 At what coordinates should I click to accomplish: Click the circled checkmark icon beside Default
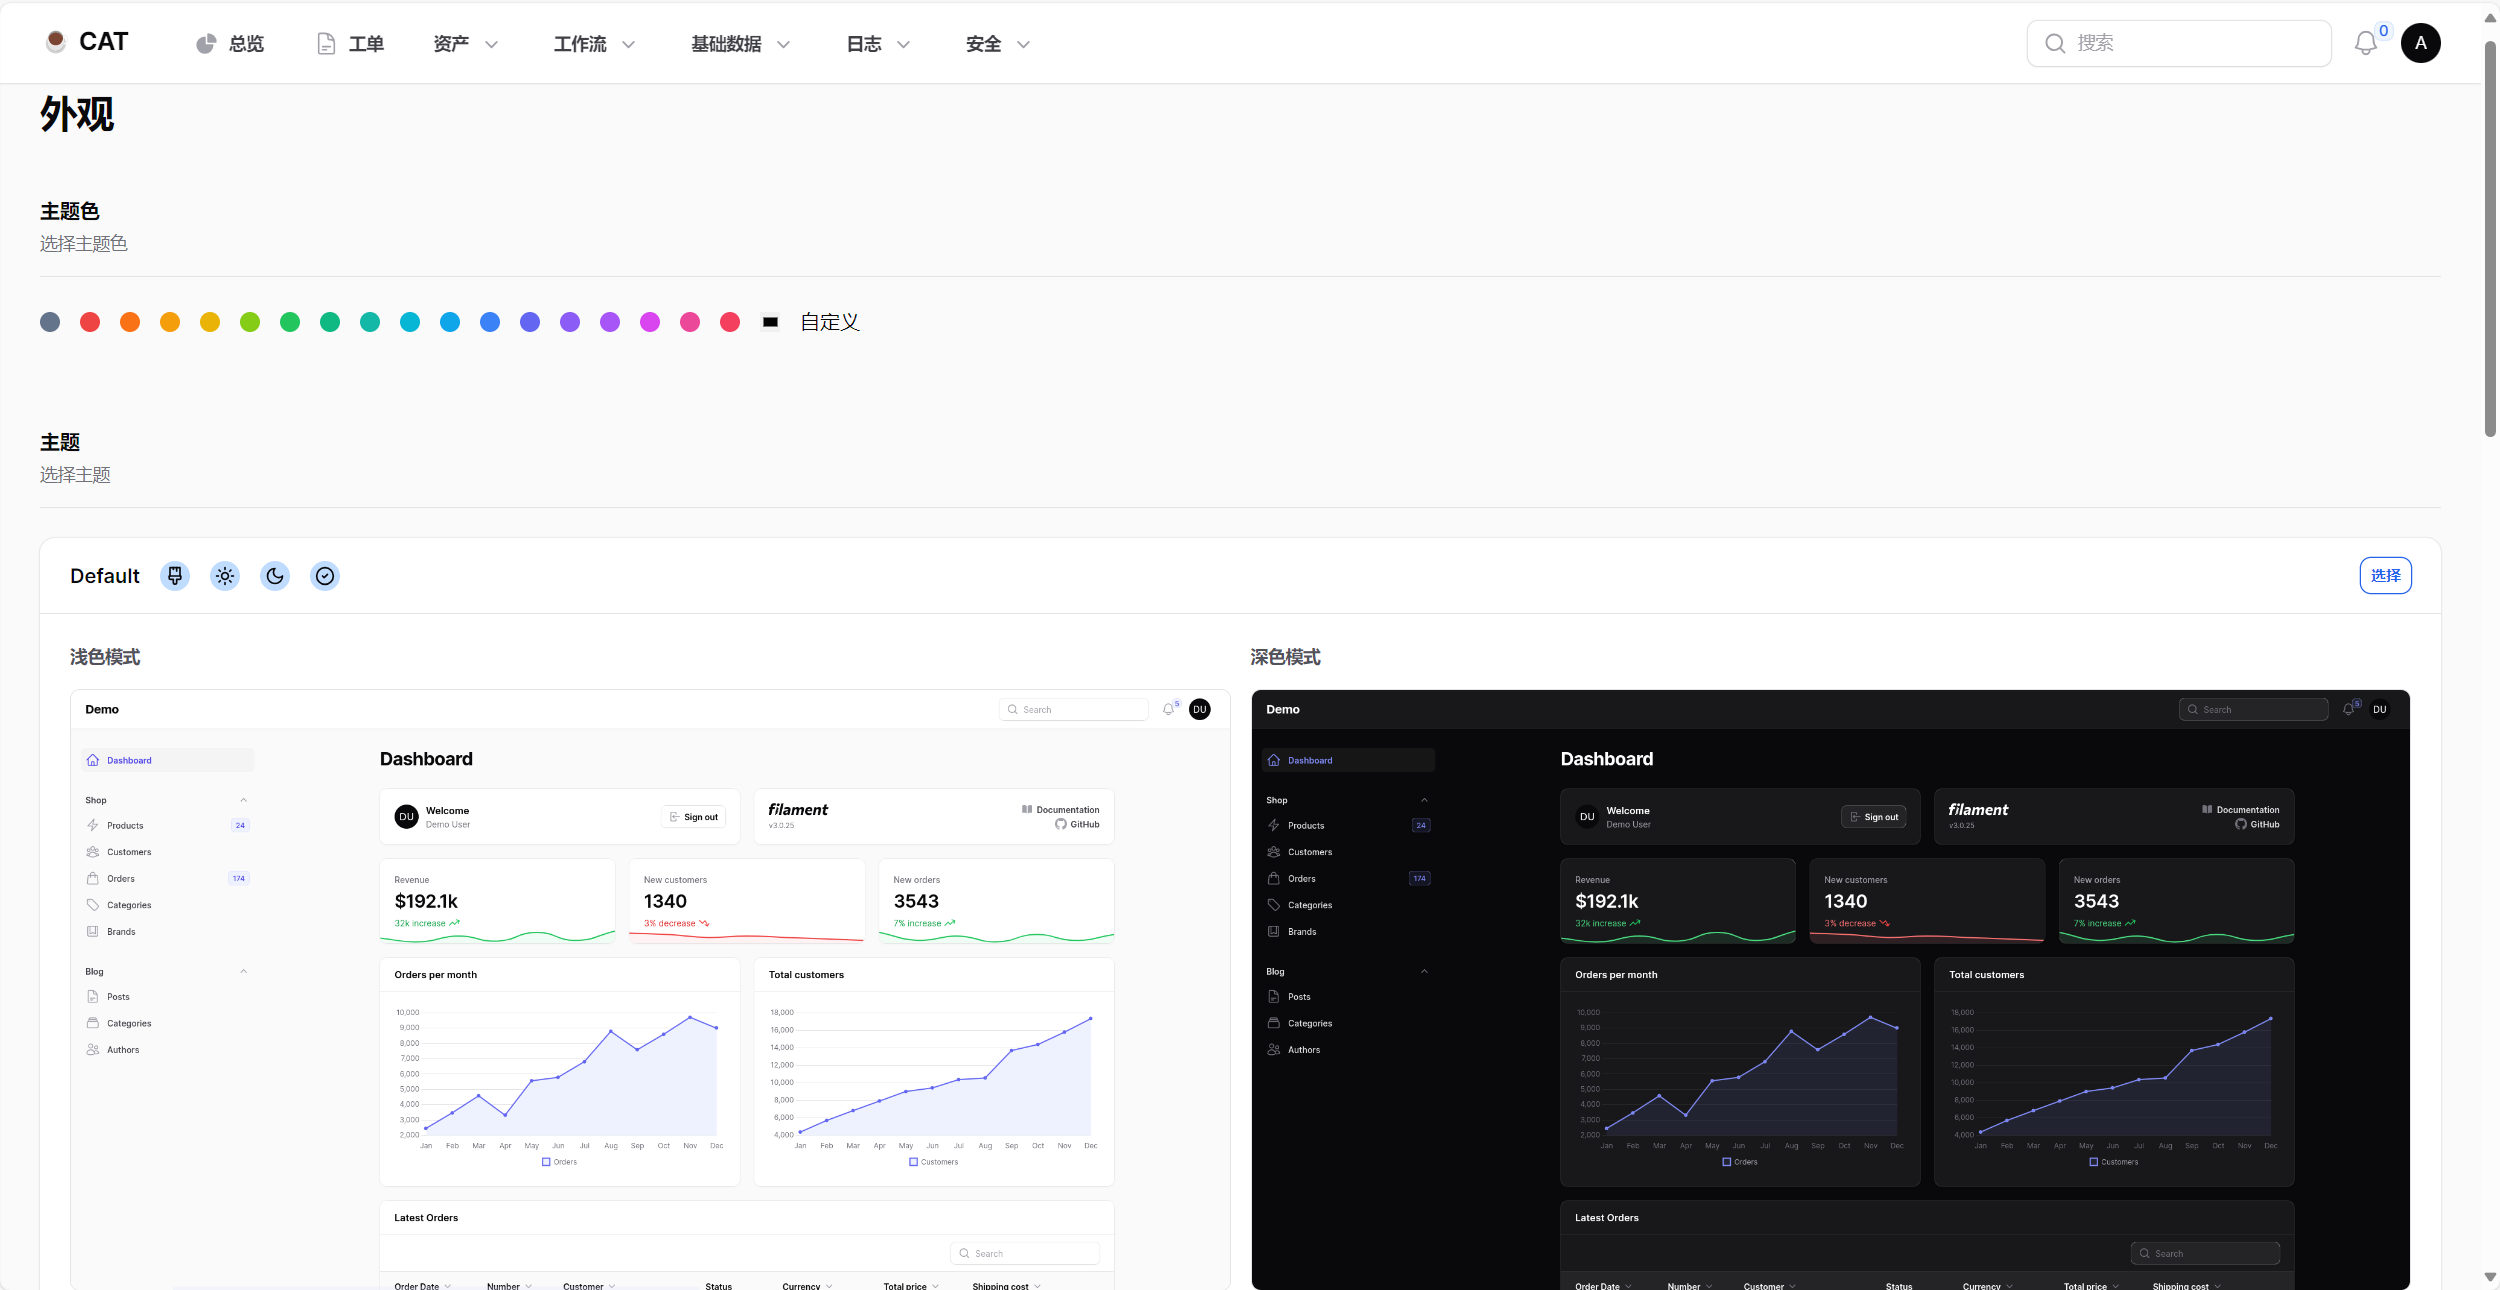click(x=325, y=576)
